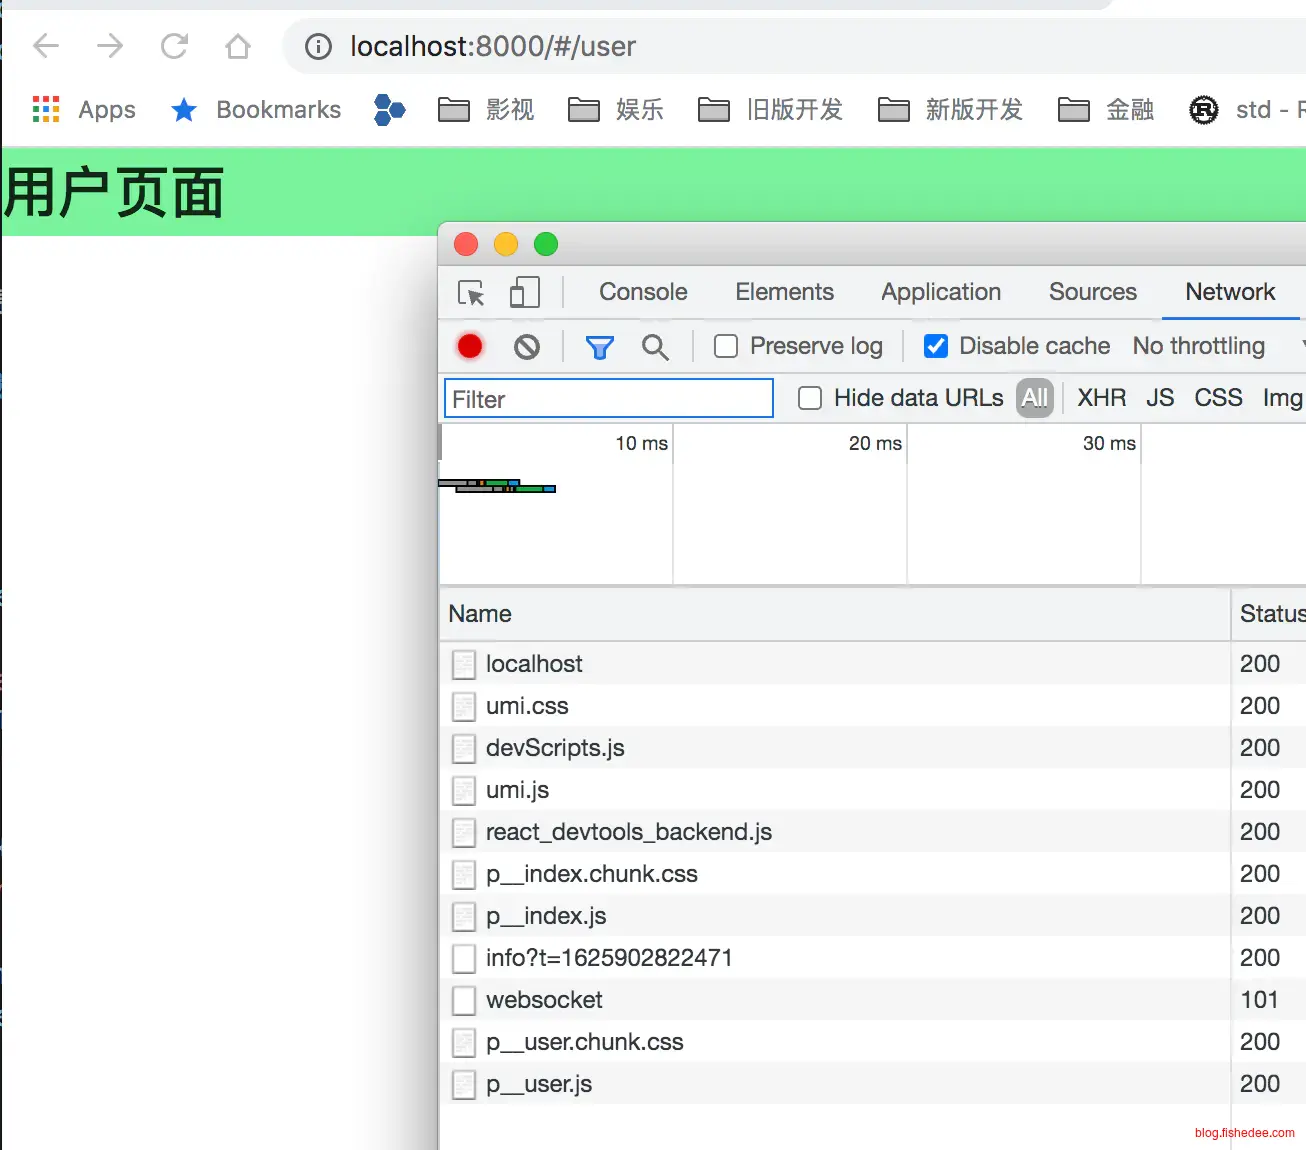Open the Apps grid in bookmarks bar
The height and width of the screenshot is (1150, 1306).
tap(46, 109)
